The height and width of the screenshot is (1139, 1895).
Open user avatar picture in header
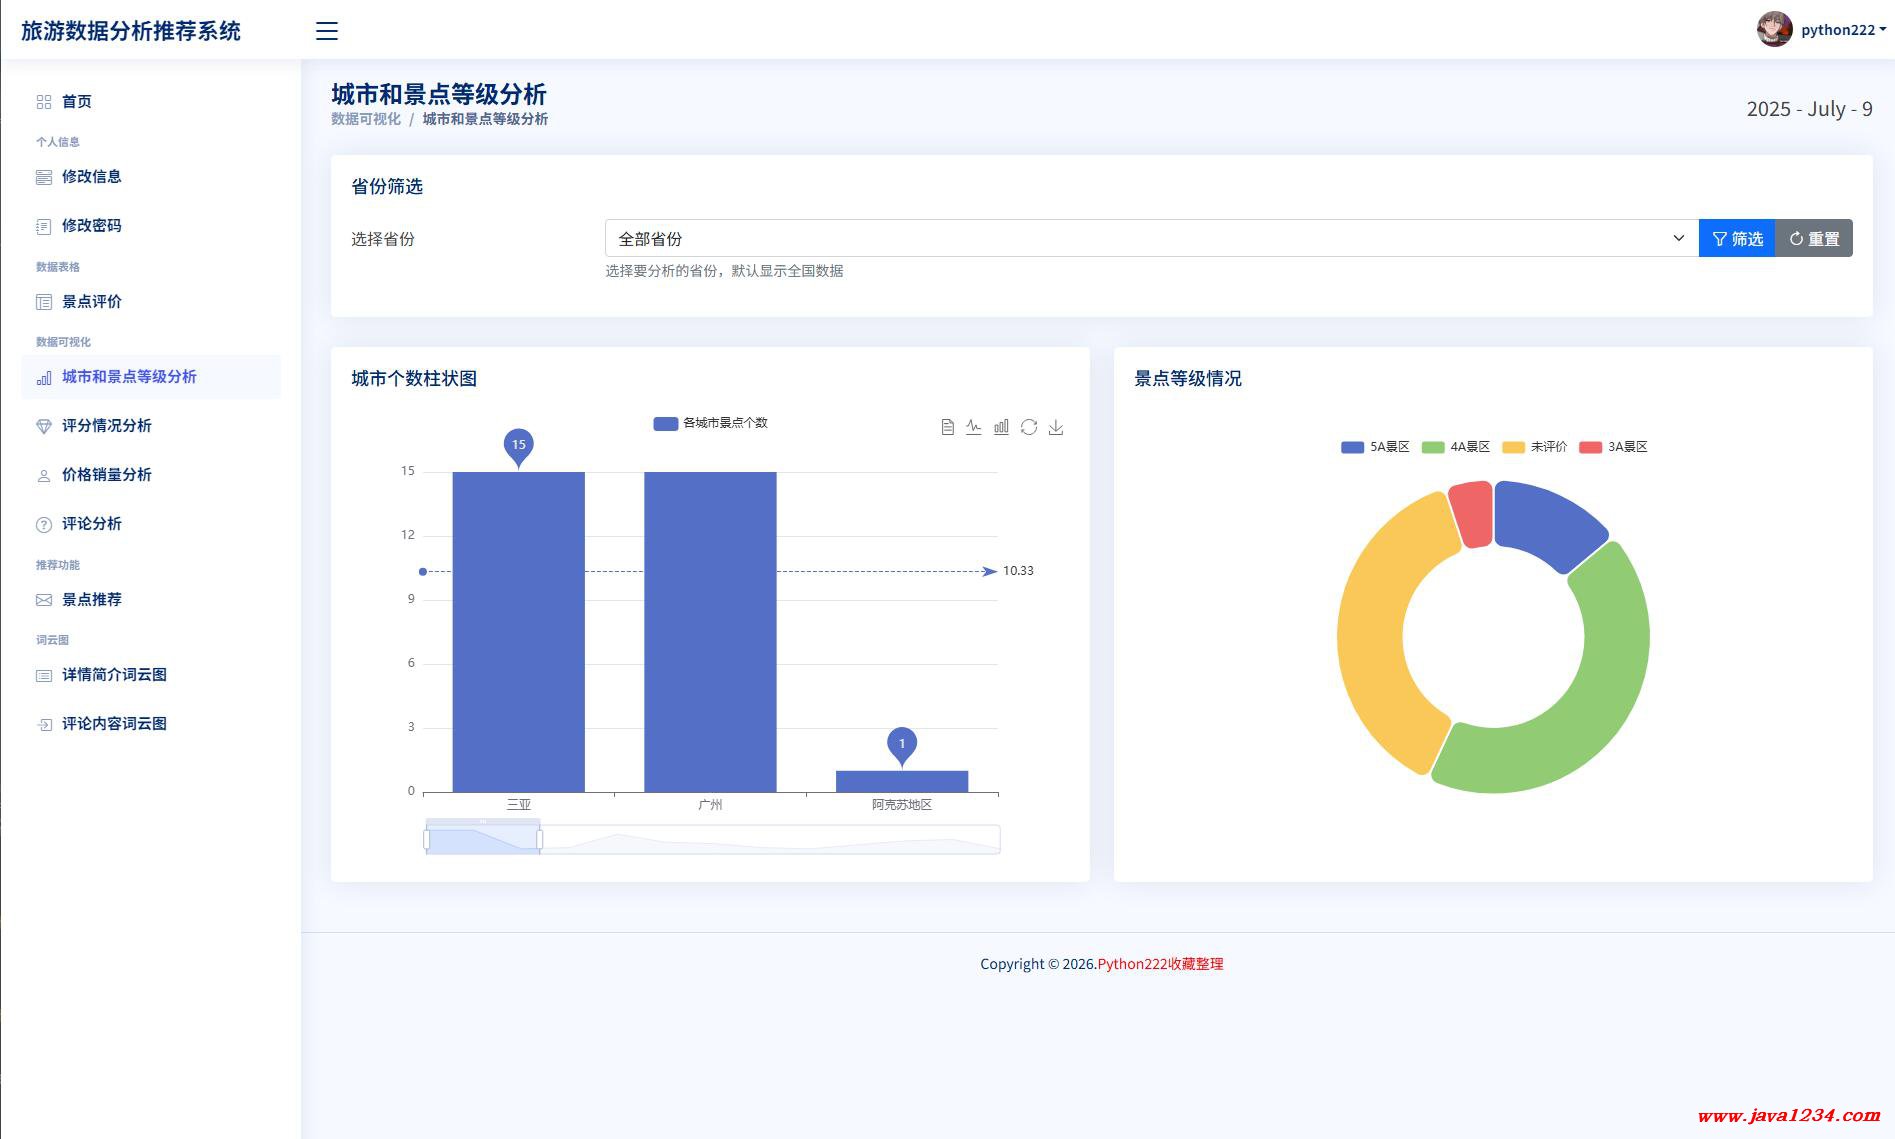click(1775, 29)
